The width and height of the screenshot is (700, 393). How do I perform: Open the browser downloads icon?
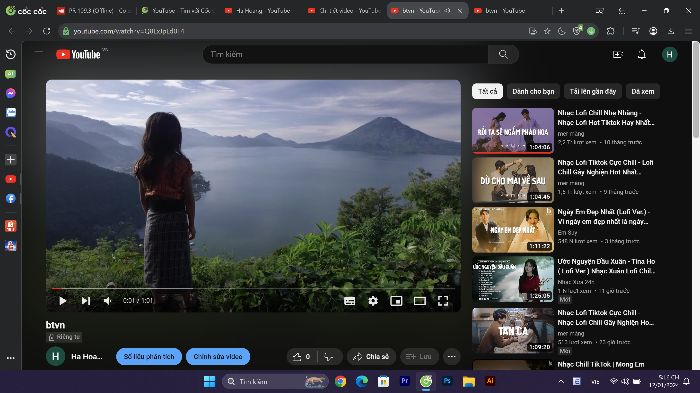click(671, 31)
